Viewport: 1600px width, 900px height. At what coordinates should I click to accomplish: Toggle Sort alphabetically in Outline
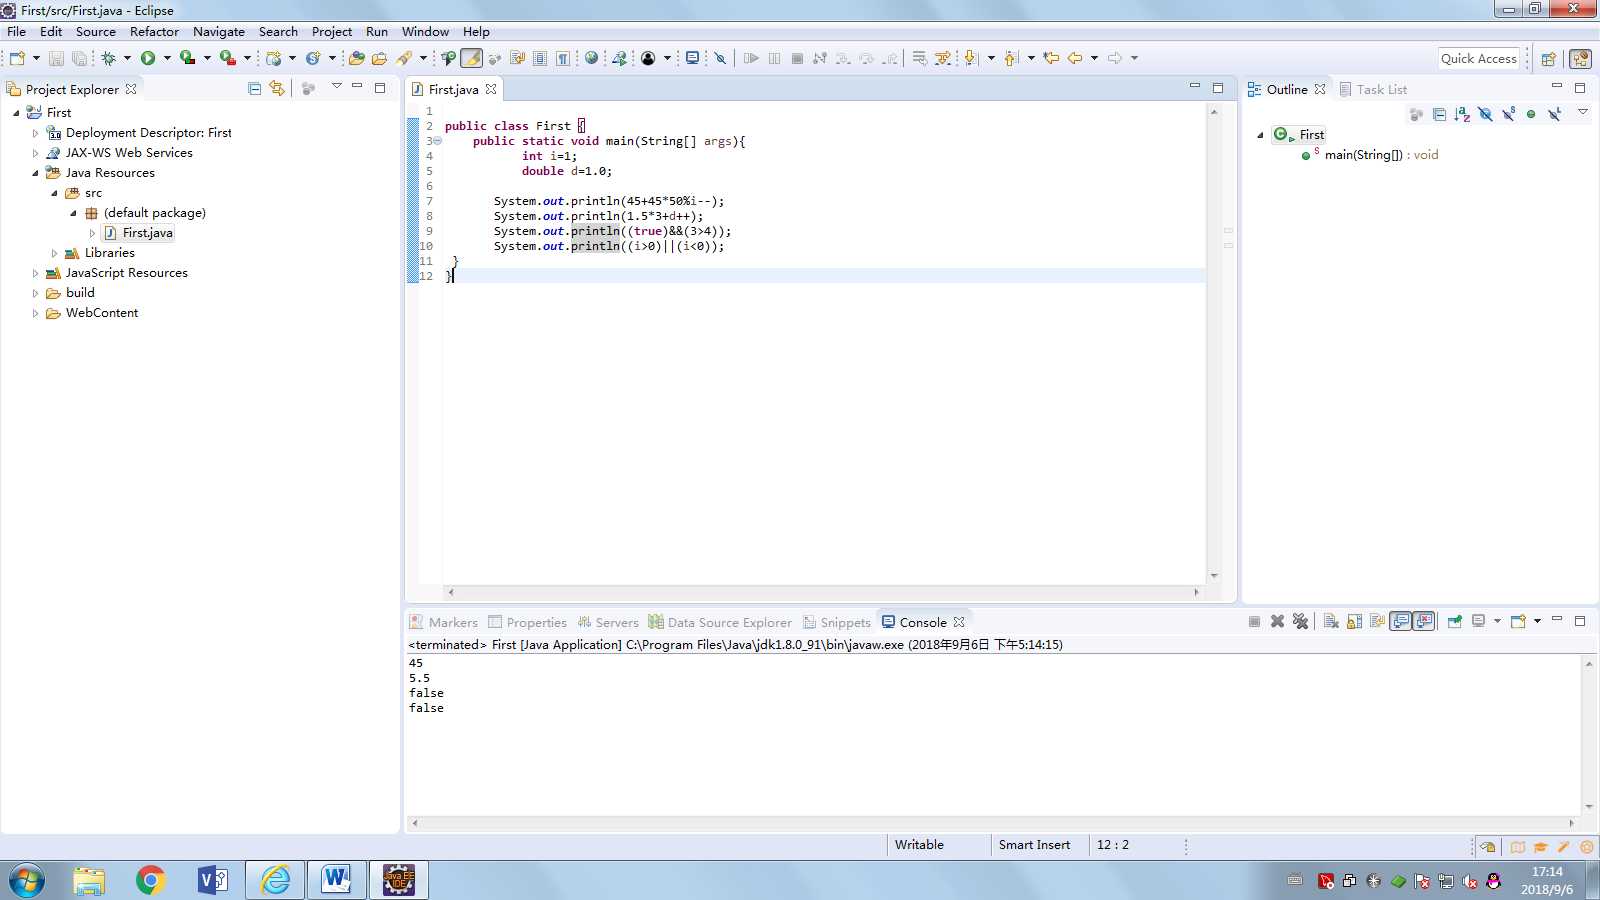coord(1462,114)
